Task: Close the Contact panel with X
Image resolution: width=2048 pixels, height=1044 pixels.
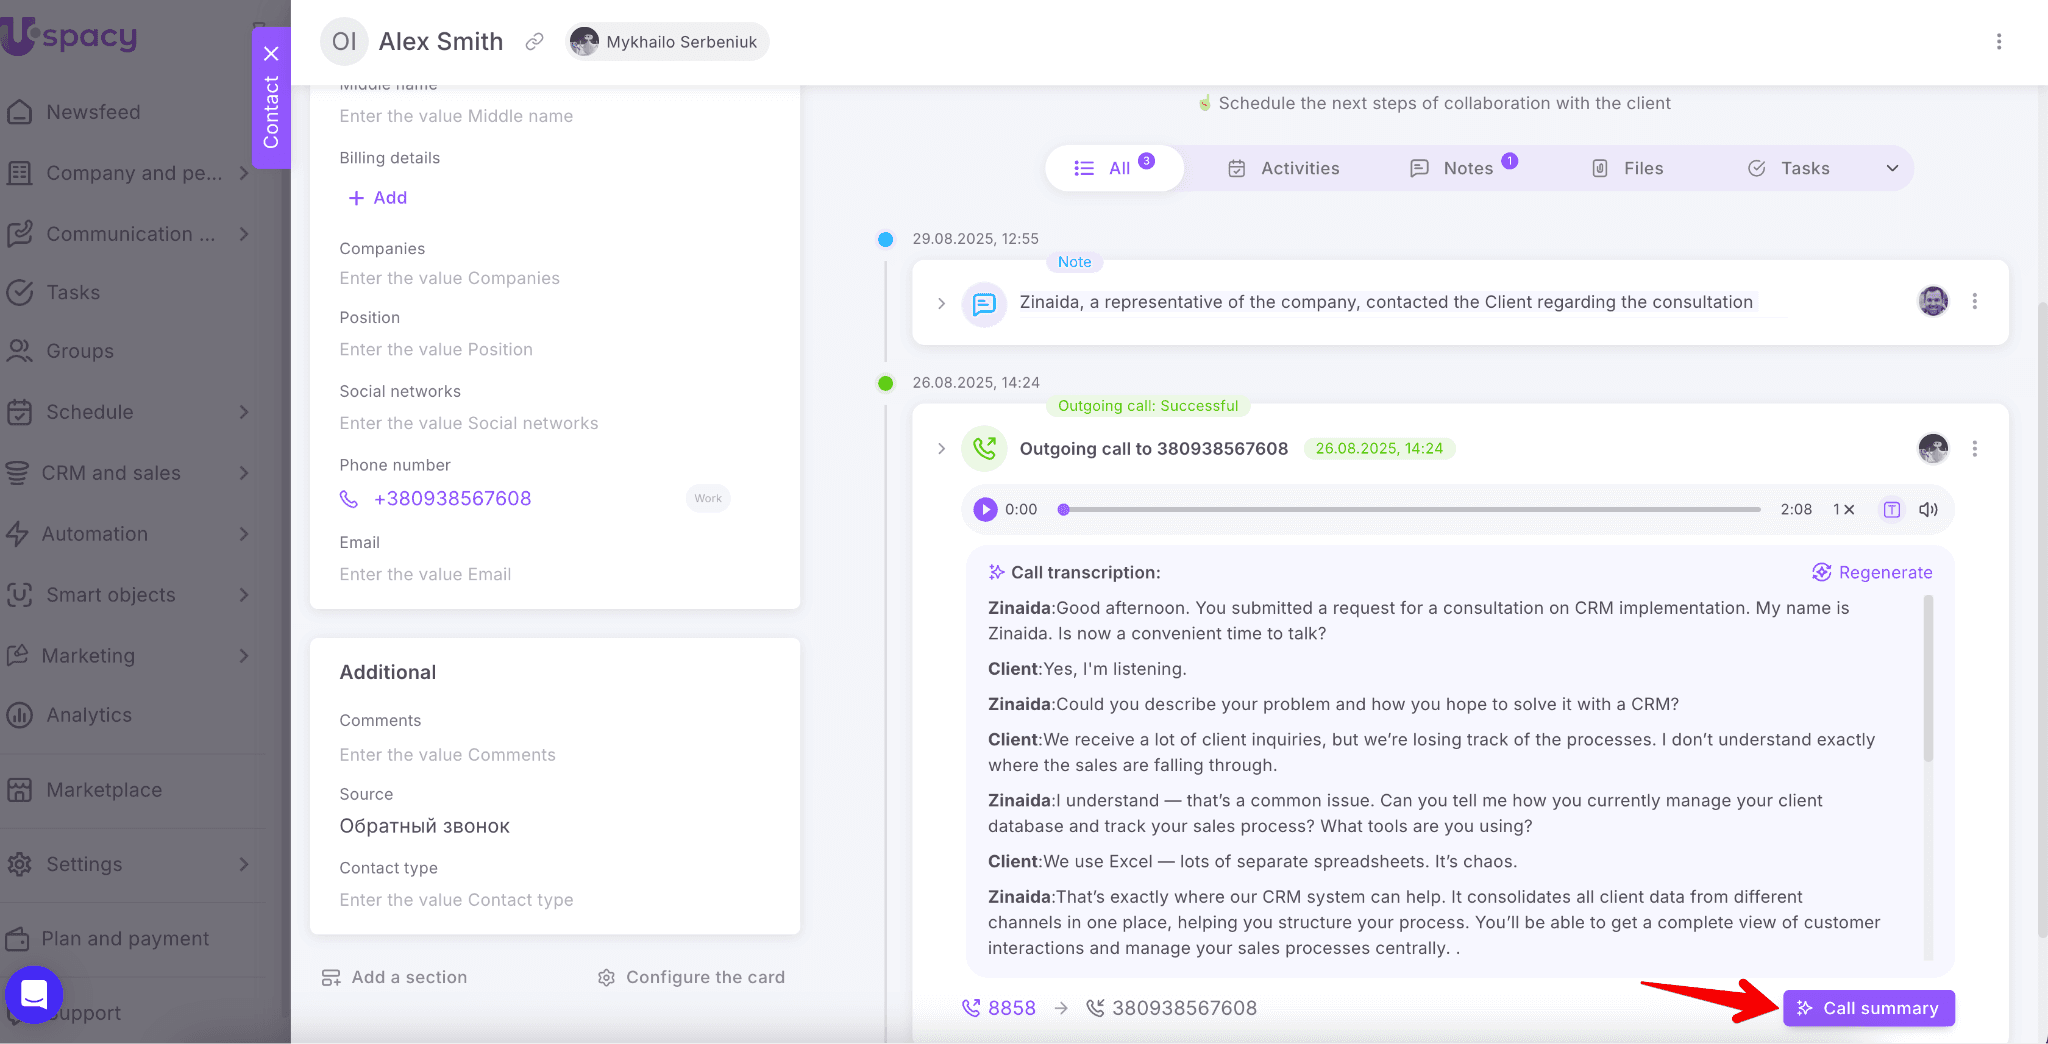Action: [271, 54]
